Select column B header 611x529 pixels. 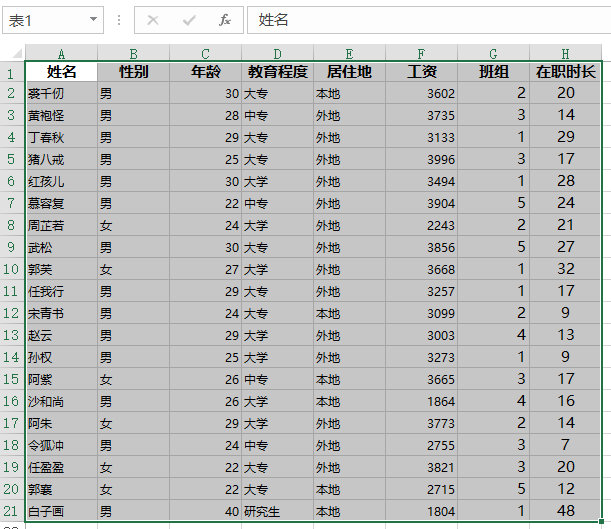[x=133, y=53]
